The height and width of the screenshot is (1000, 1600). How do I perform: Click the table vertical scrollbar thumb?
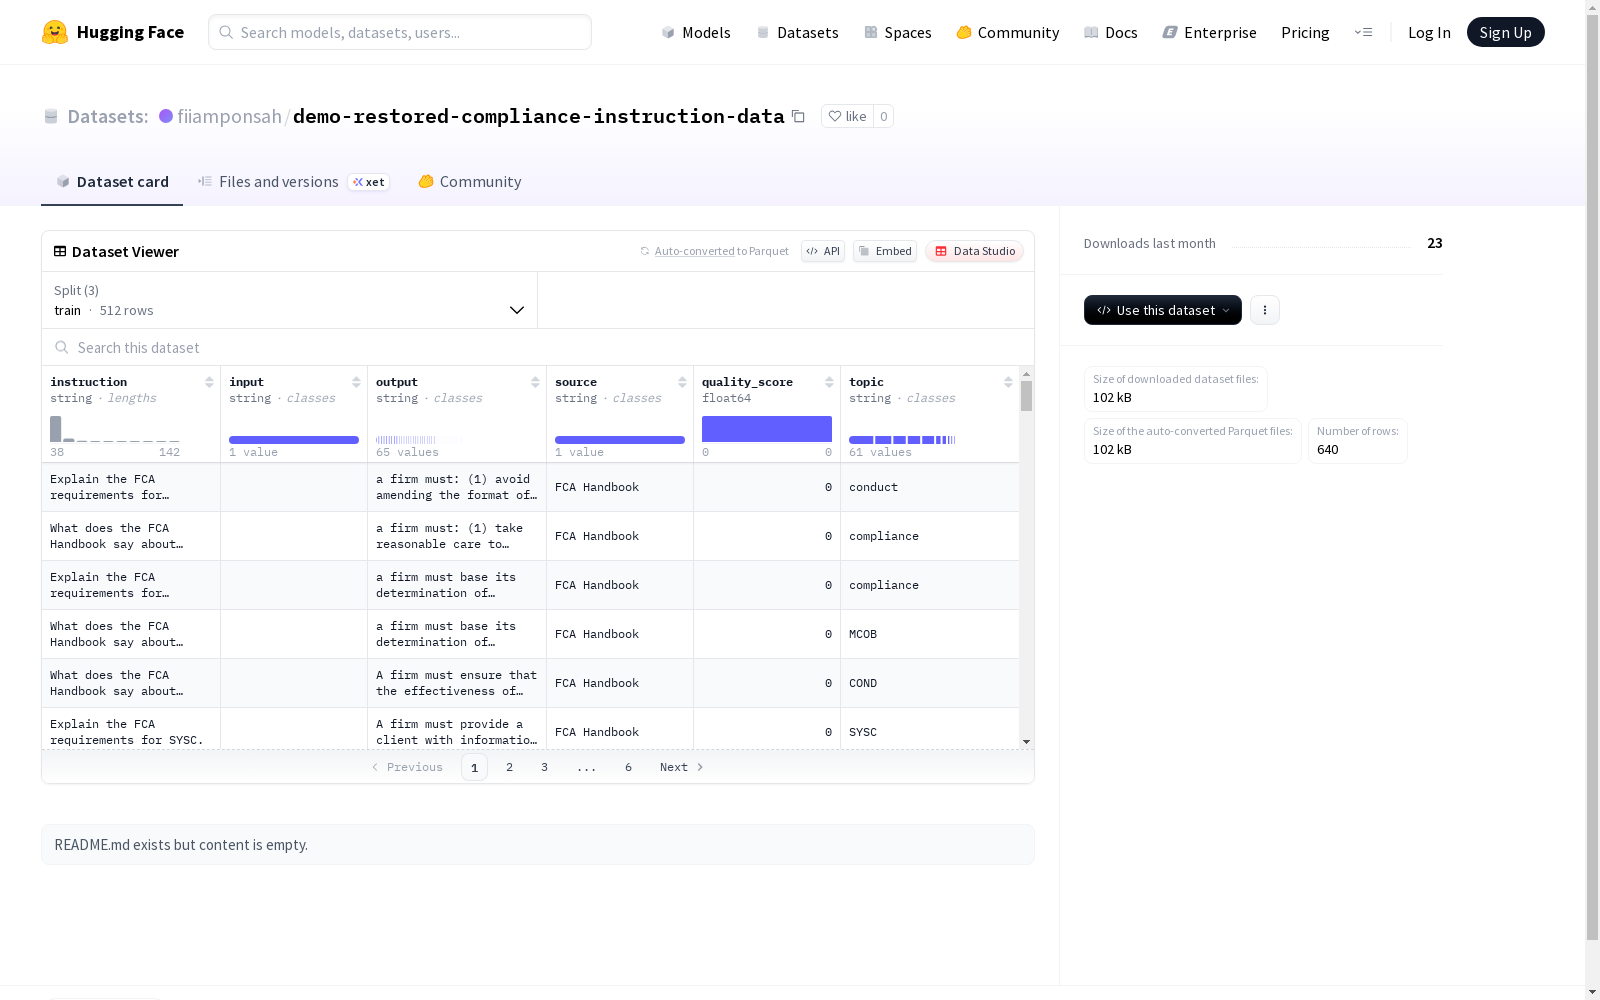[x=1026, y=396]
